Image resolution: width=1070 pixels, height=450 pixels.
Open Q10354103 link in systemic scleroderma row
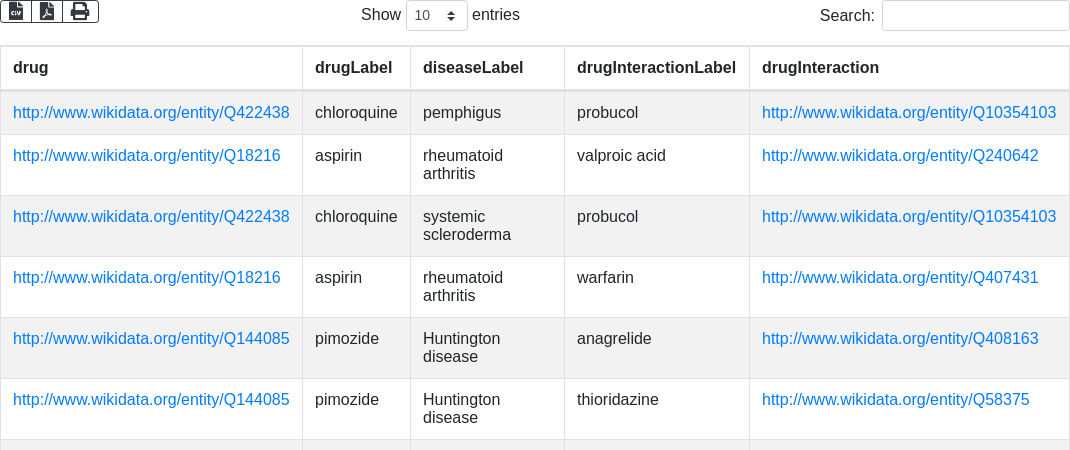(908, 217)
